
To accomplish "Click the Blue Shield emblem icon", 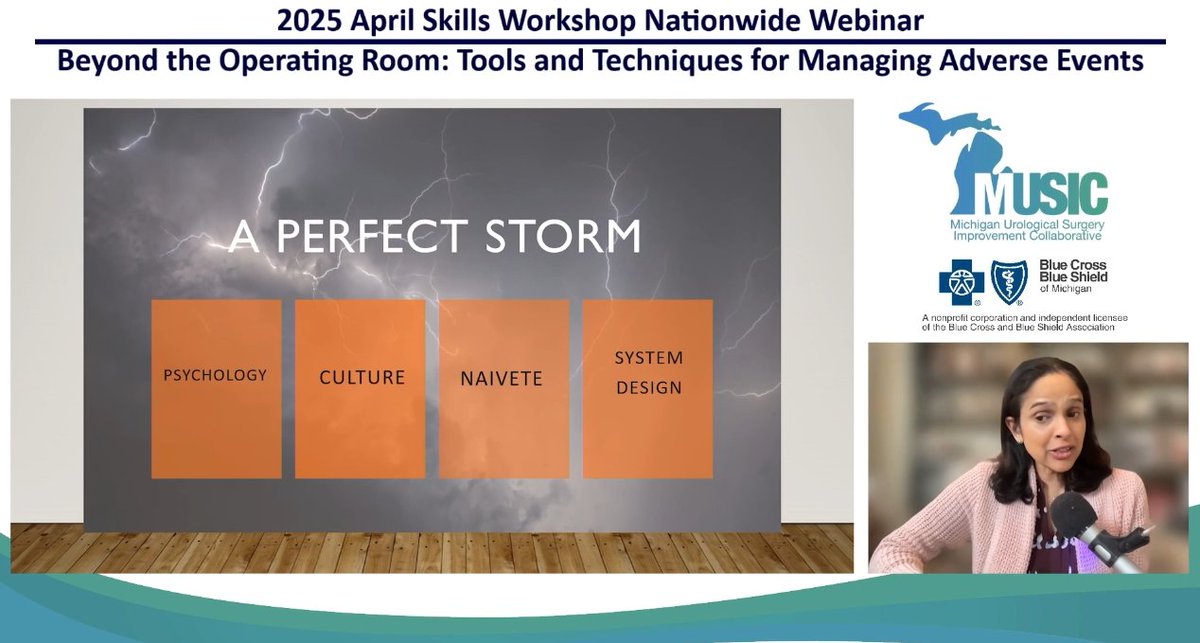I will point(1008,283).
